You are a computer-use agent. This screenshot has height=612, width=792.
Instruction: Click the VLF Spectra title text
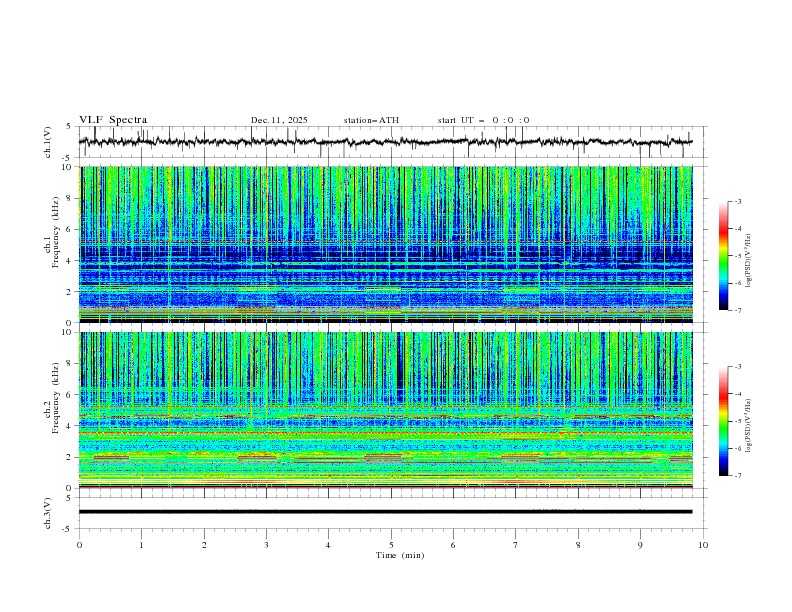click(x=113, y=120)
